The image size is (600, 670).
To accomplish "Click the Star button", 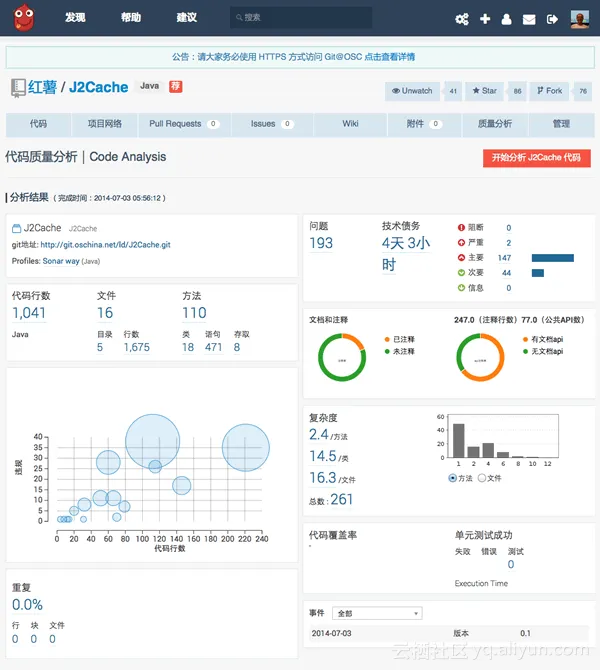I will pyautogui.click(x=485, y=91).
